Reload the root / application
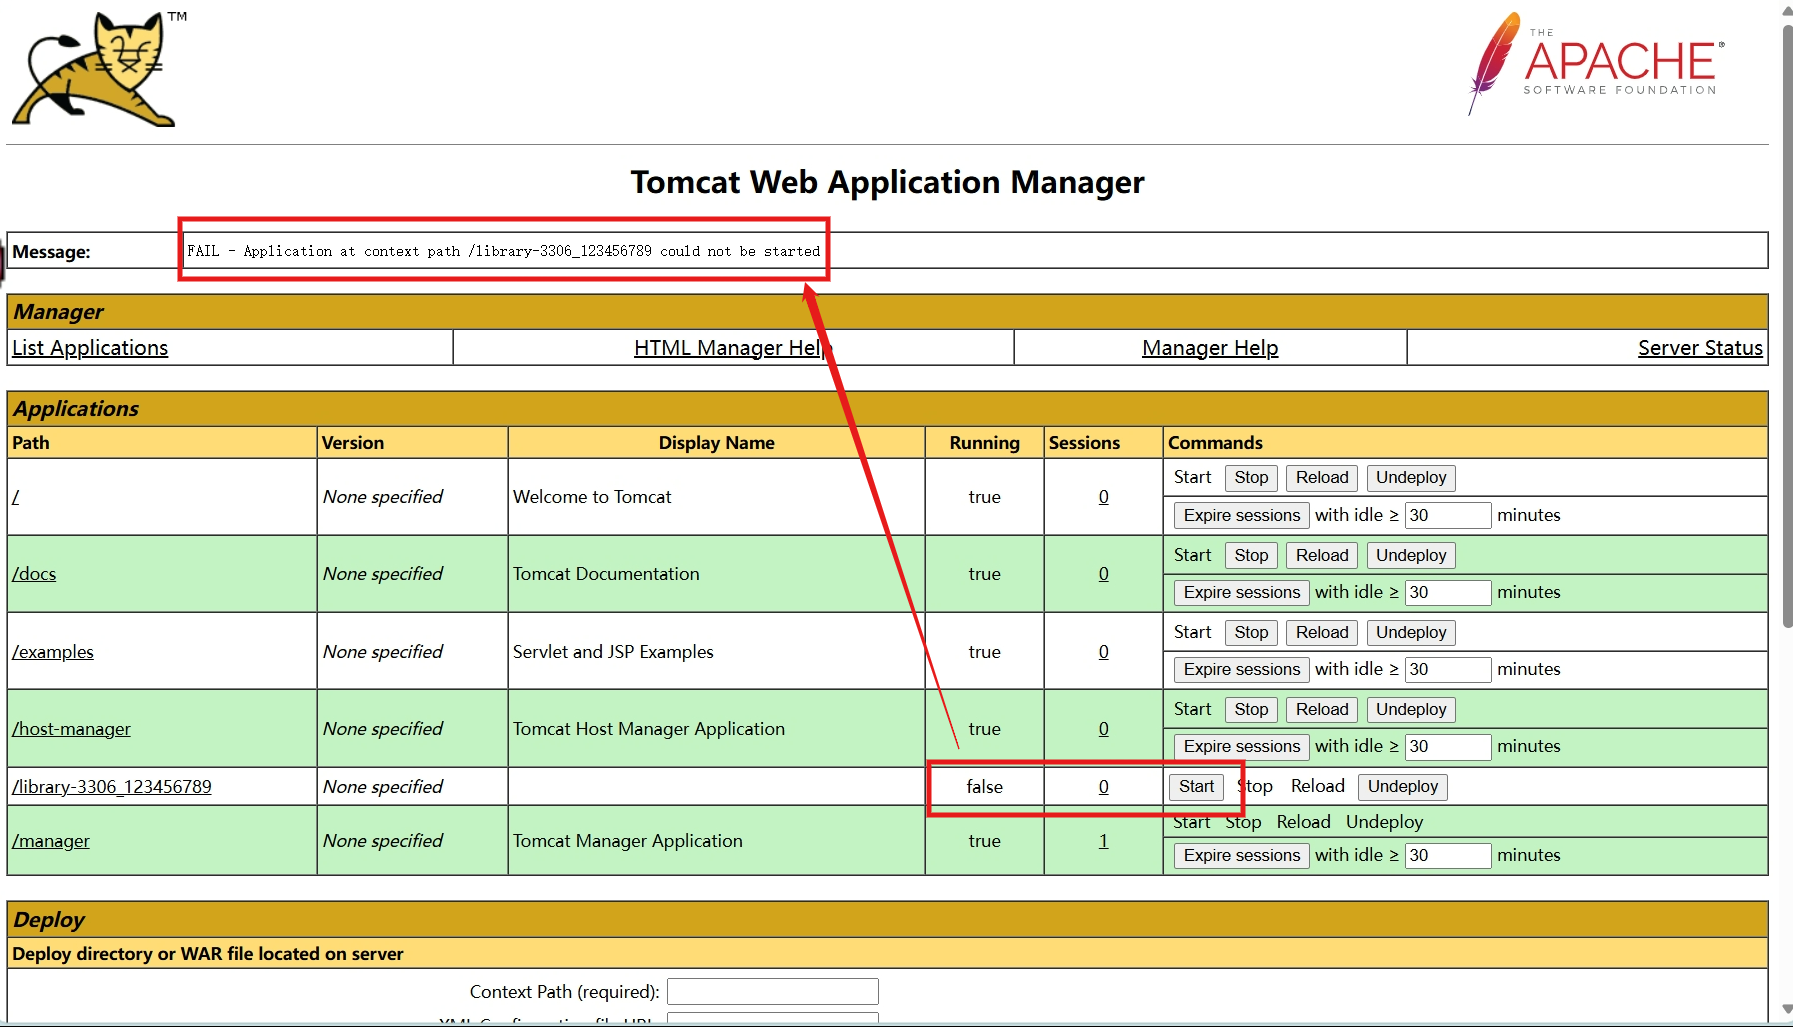The image size is (1793, 1027). pos(1322,478)
